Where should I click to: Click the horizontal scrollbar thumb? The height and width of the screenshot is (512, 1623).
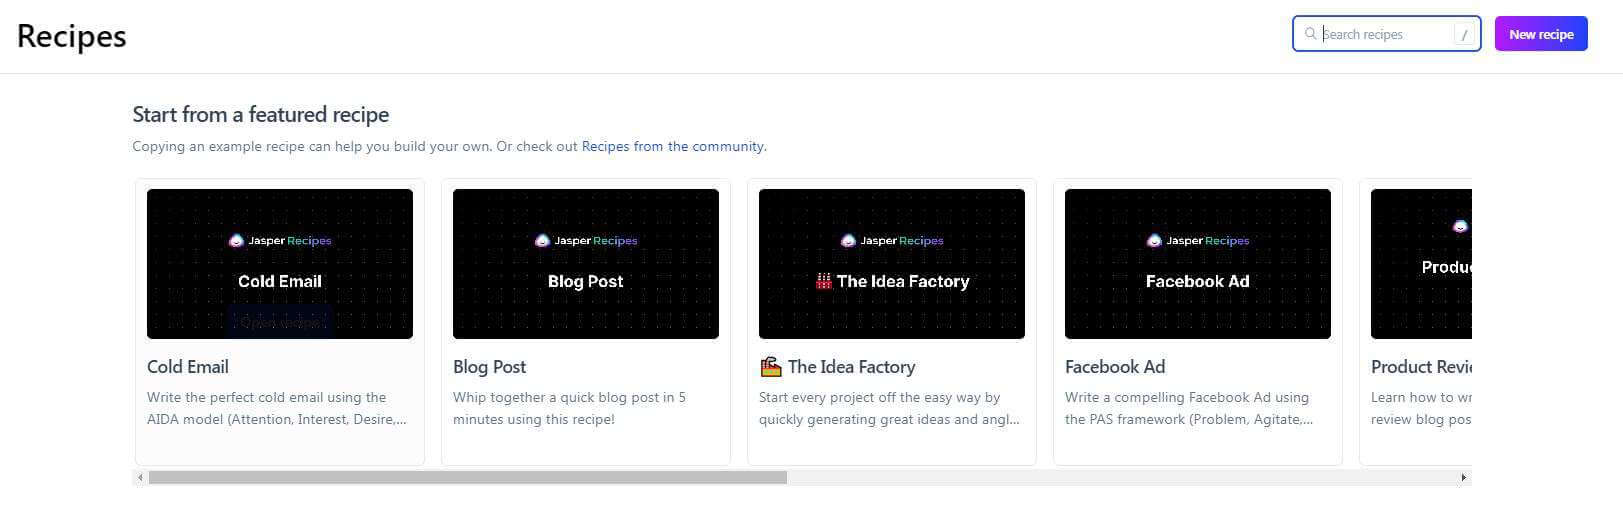[x=468, y=478]
